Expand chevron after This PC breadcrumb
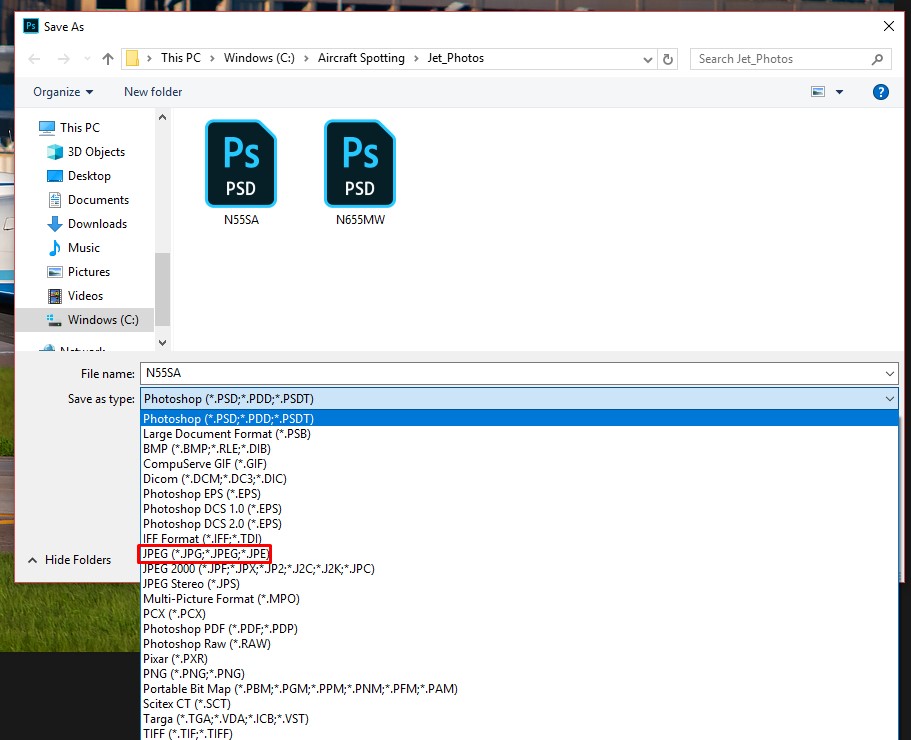Viewport: 911px width, 740px height. click(212, 59)
